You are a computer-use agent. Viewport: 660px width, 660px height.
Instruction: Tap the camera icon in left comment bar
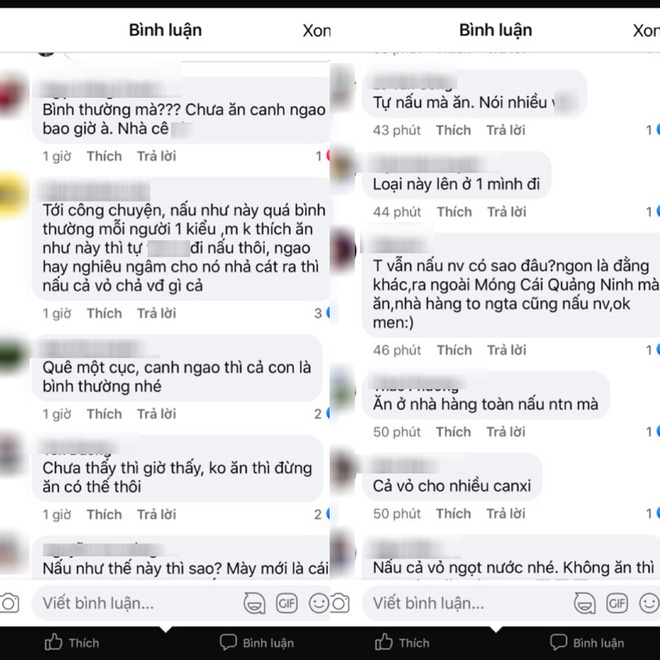click(9, 603)
